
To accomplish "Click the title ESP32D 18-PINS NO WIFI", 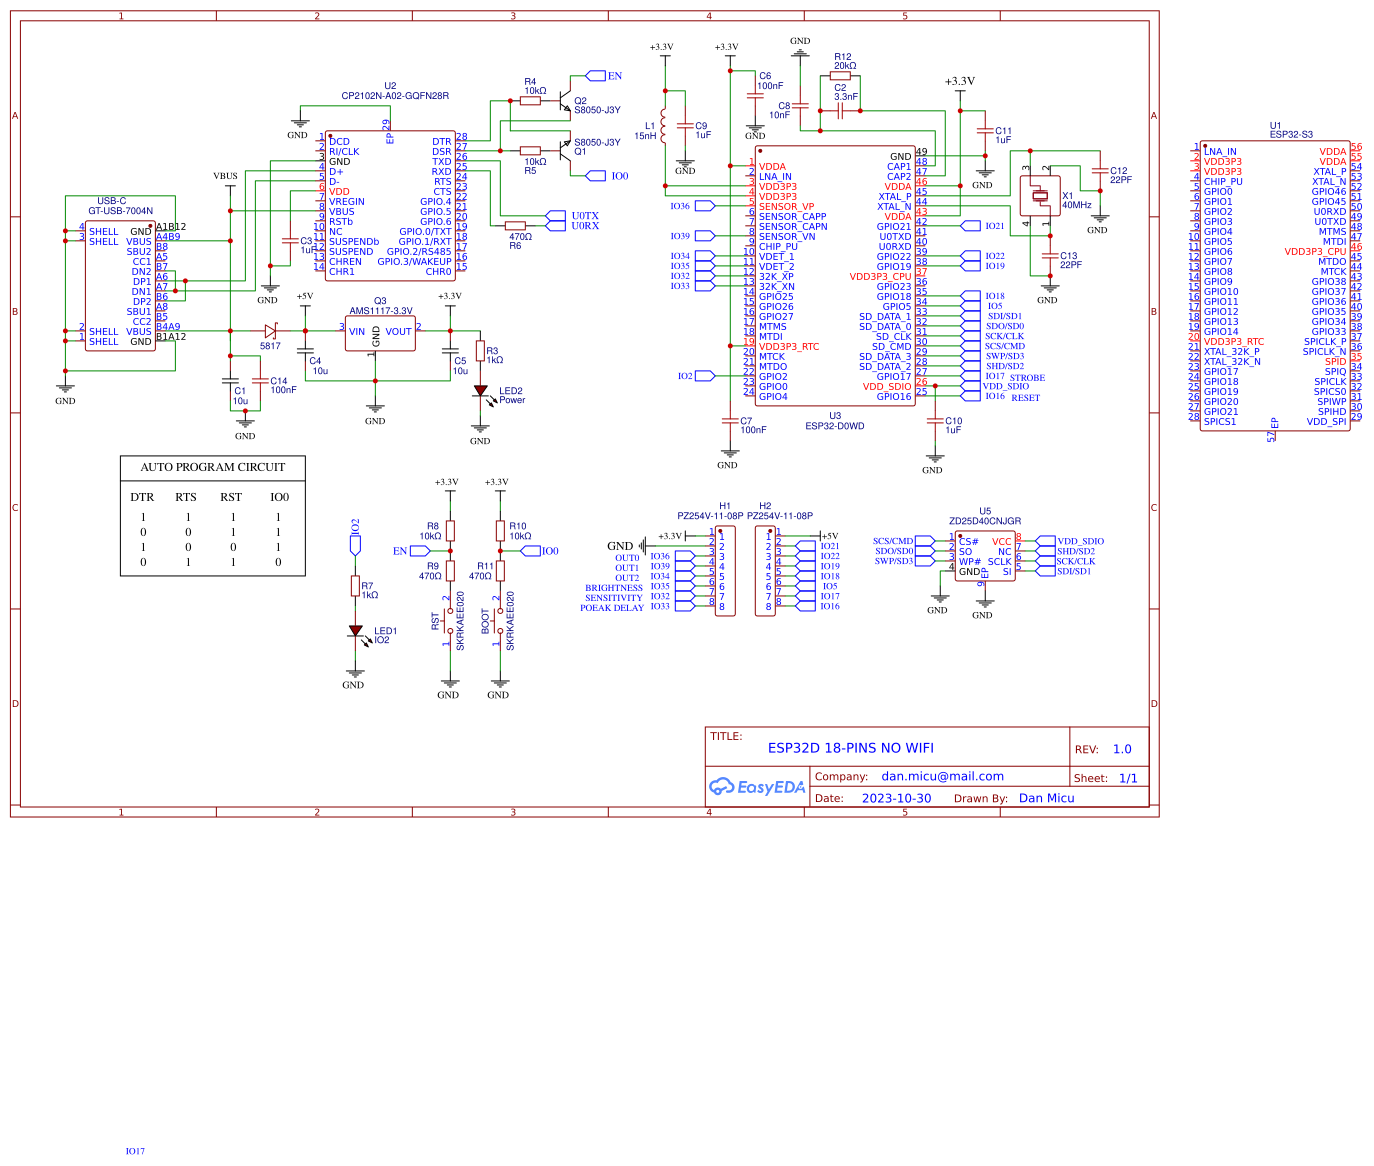I will click(x=850, y=747).
